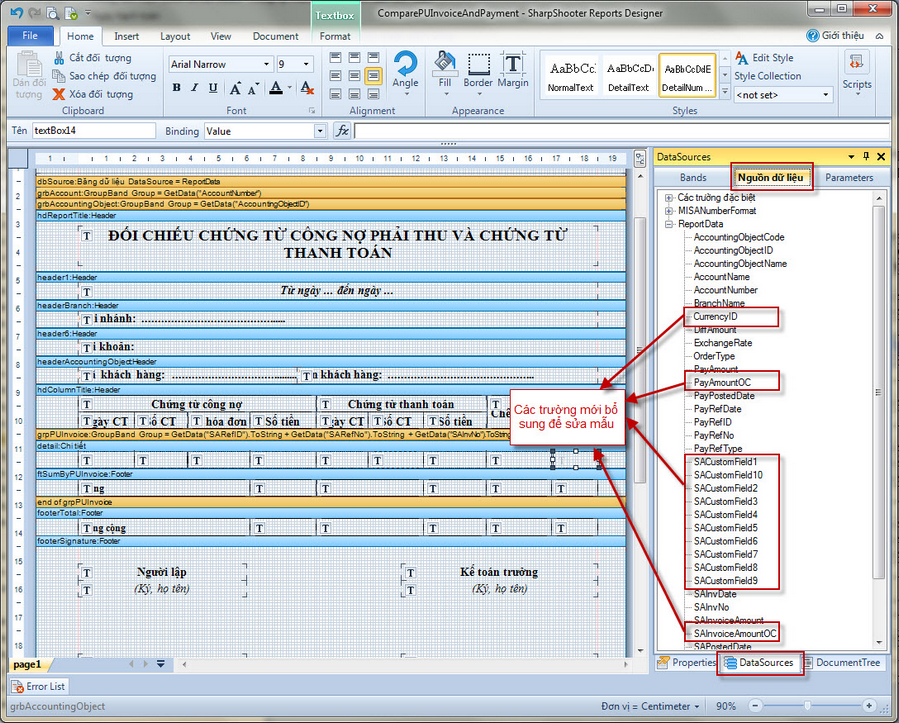
Task: Click the Fill paint bucket
Action: [x=445, y=71]
